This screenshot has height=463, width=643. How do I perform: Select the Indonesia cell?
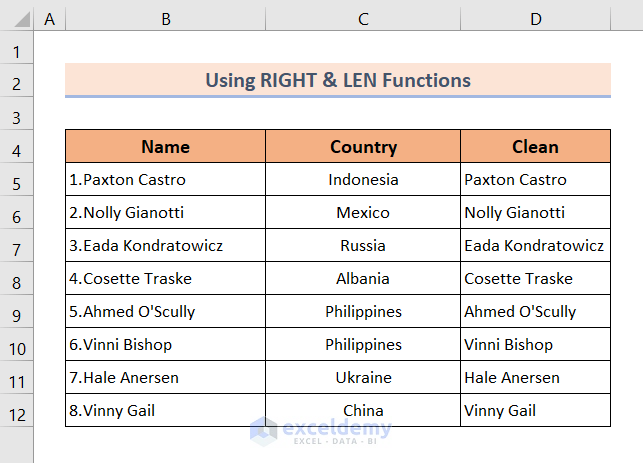click(363, 180)
